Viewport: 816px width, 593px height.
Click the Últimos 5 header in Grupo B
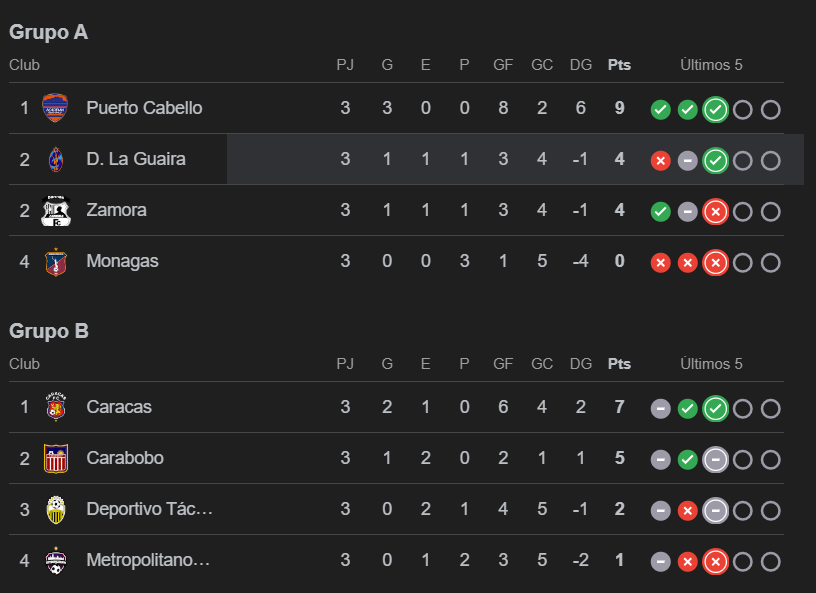(711, 364)
